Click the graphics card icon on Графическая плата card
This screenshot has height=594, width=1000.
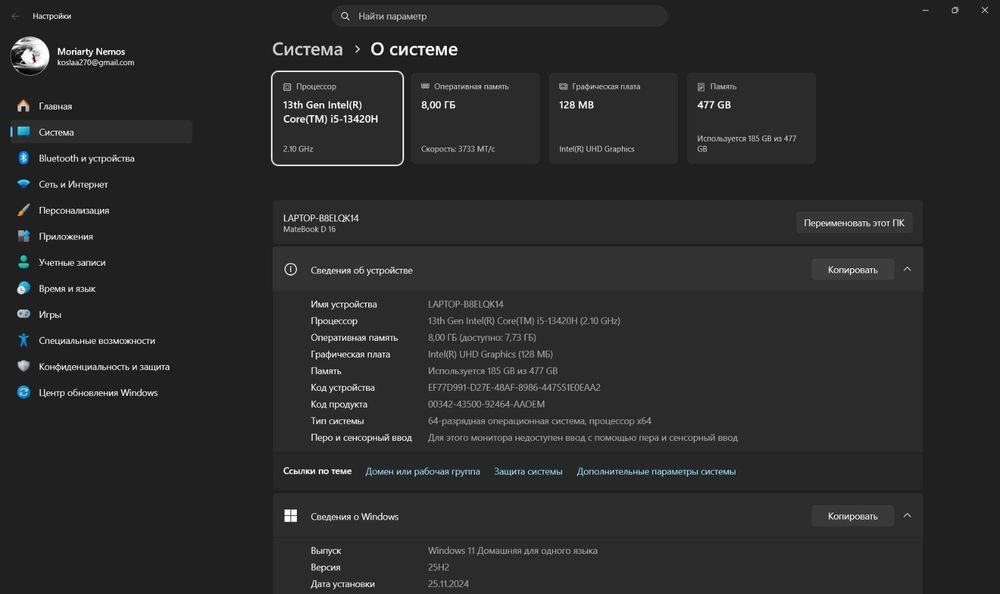563,86
